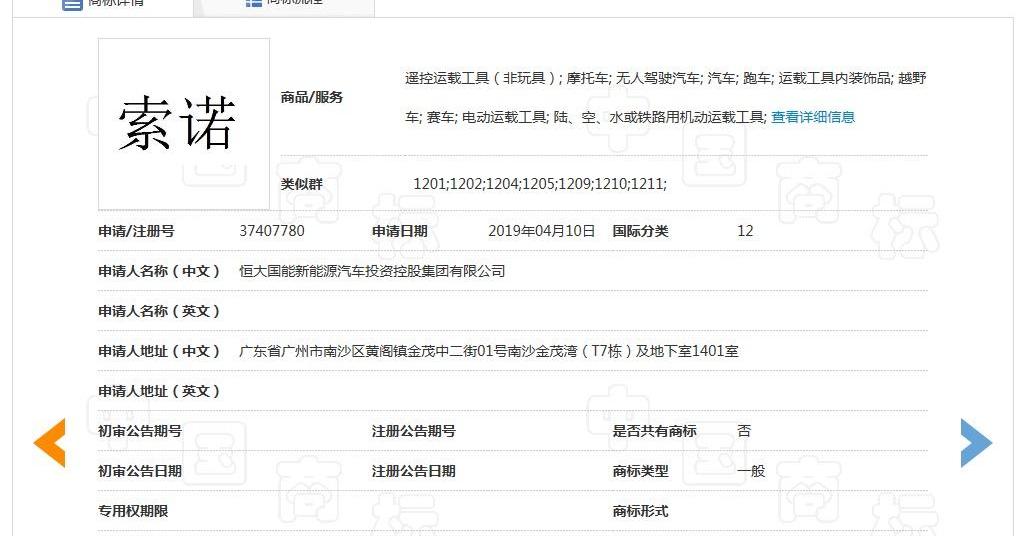
Task: Click the 申请人名称（英文） label
Action: [x=159, y=311]
